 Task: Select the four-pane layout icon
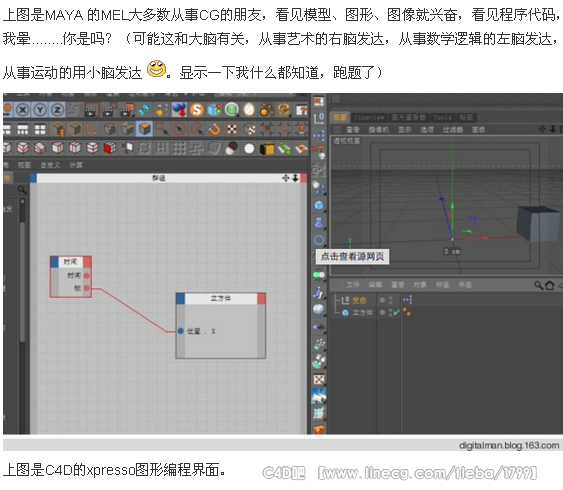pos(40,129)
